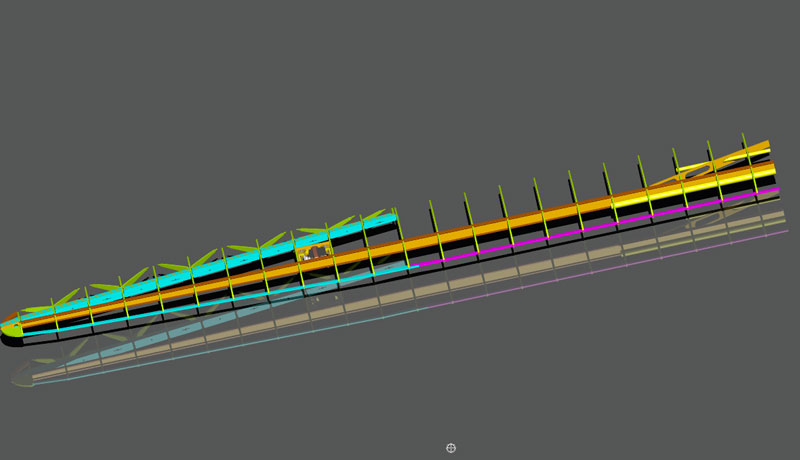Select the green rounded nose at left tip
The image size is (800, 460).
[11, 329]
